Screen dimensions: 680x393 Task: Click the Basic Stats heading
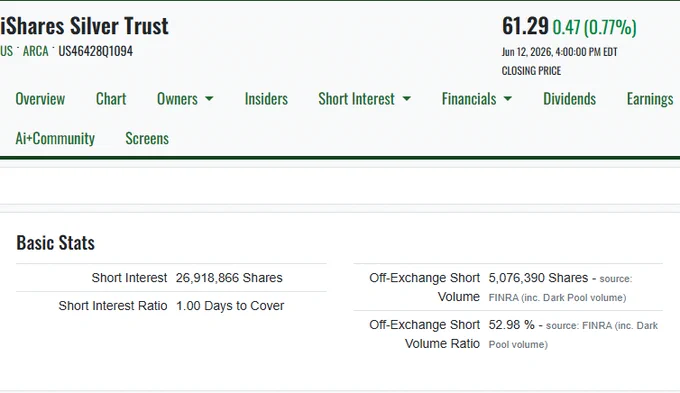tap(56, 243)
